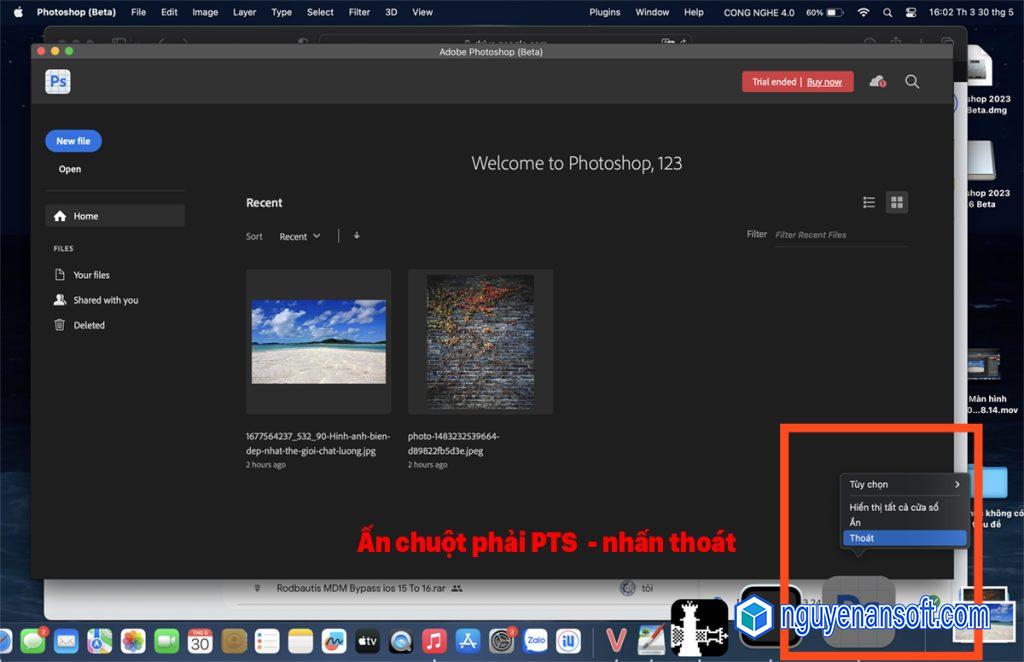Click the Wi-Fi icon in menu bar
Image resolution: width=1024 pixels, height=662 pixels.
(863, 12)
